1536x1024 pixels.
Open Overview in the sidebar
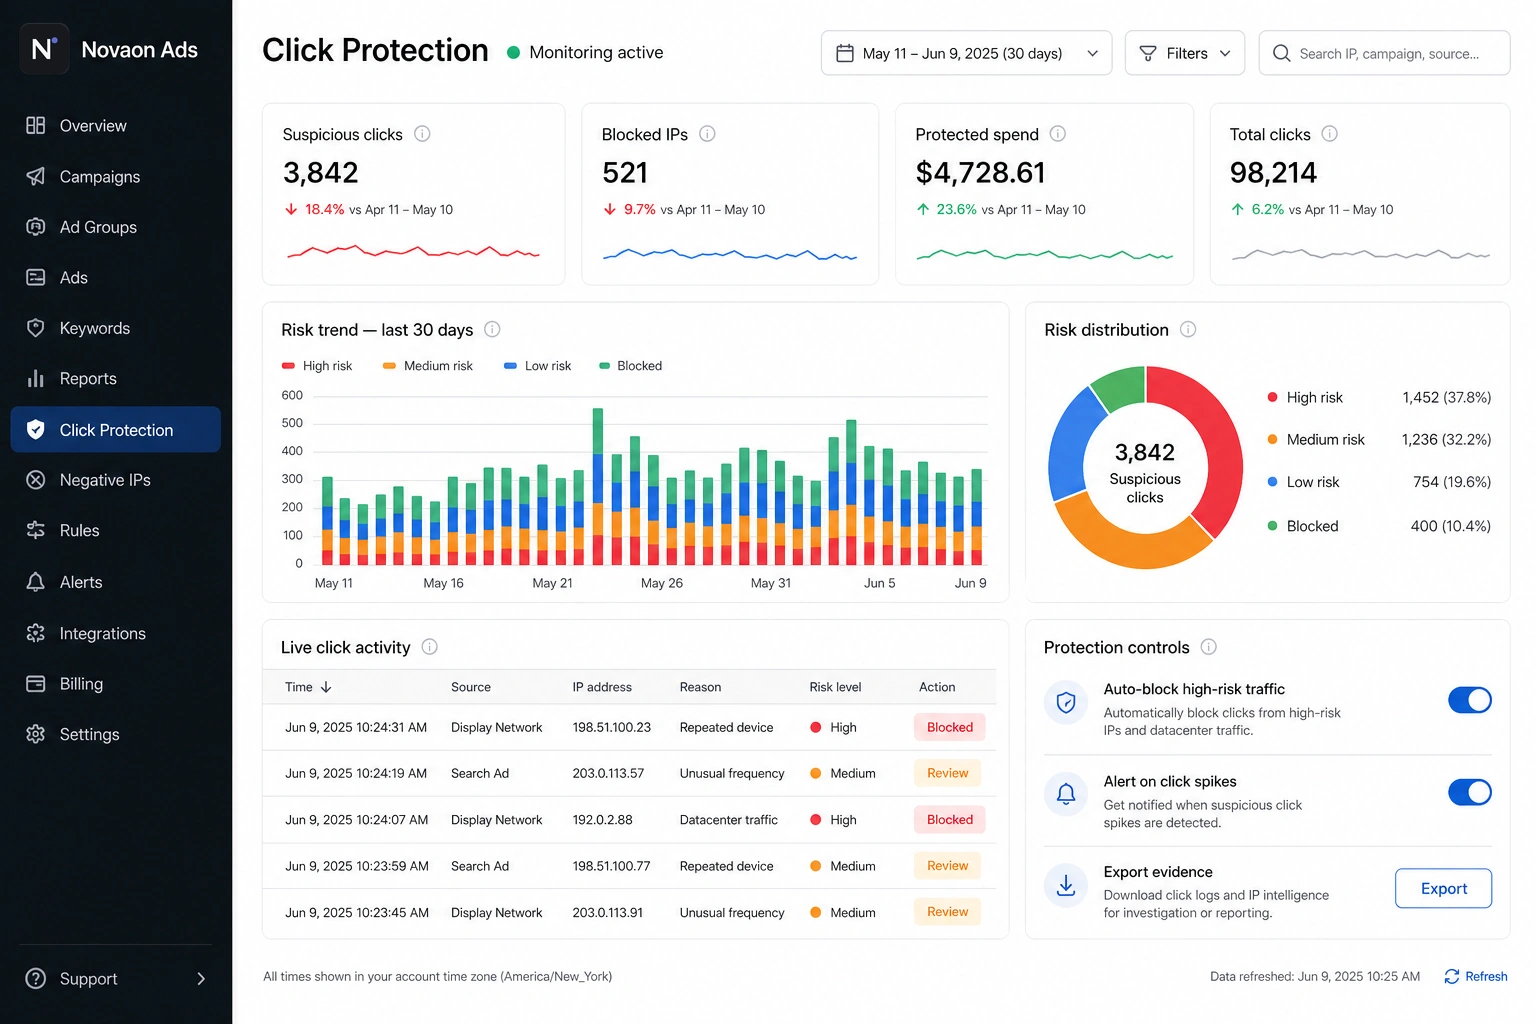[116, 125]
